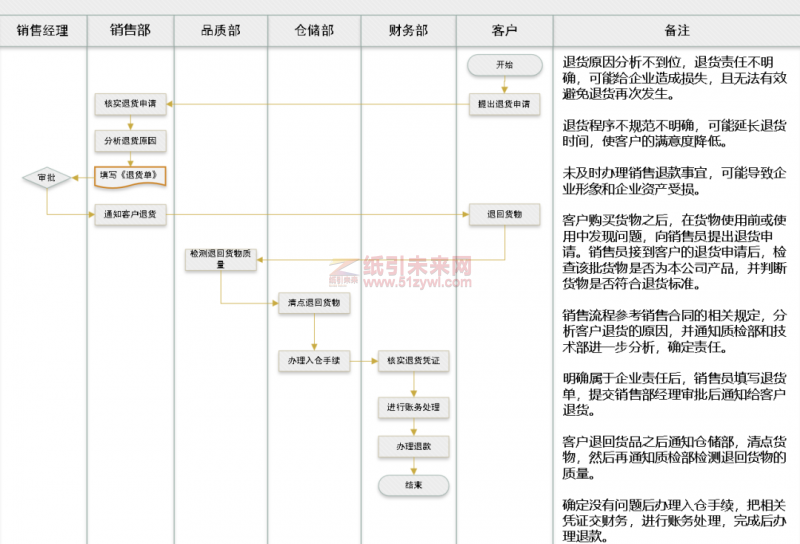Select the 核实退货申请 process box
Viewport: 800px width, 544px height.
point(131,104)
